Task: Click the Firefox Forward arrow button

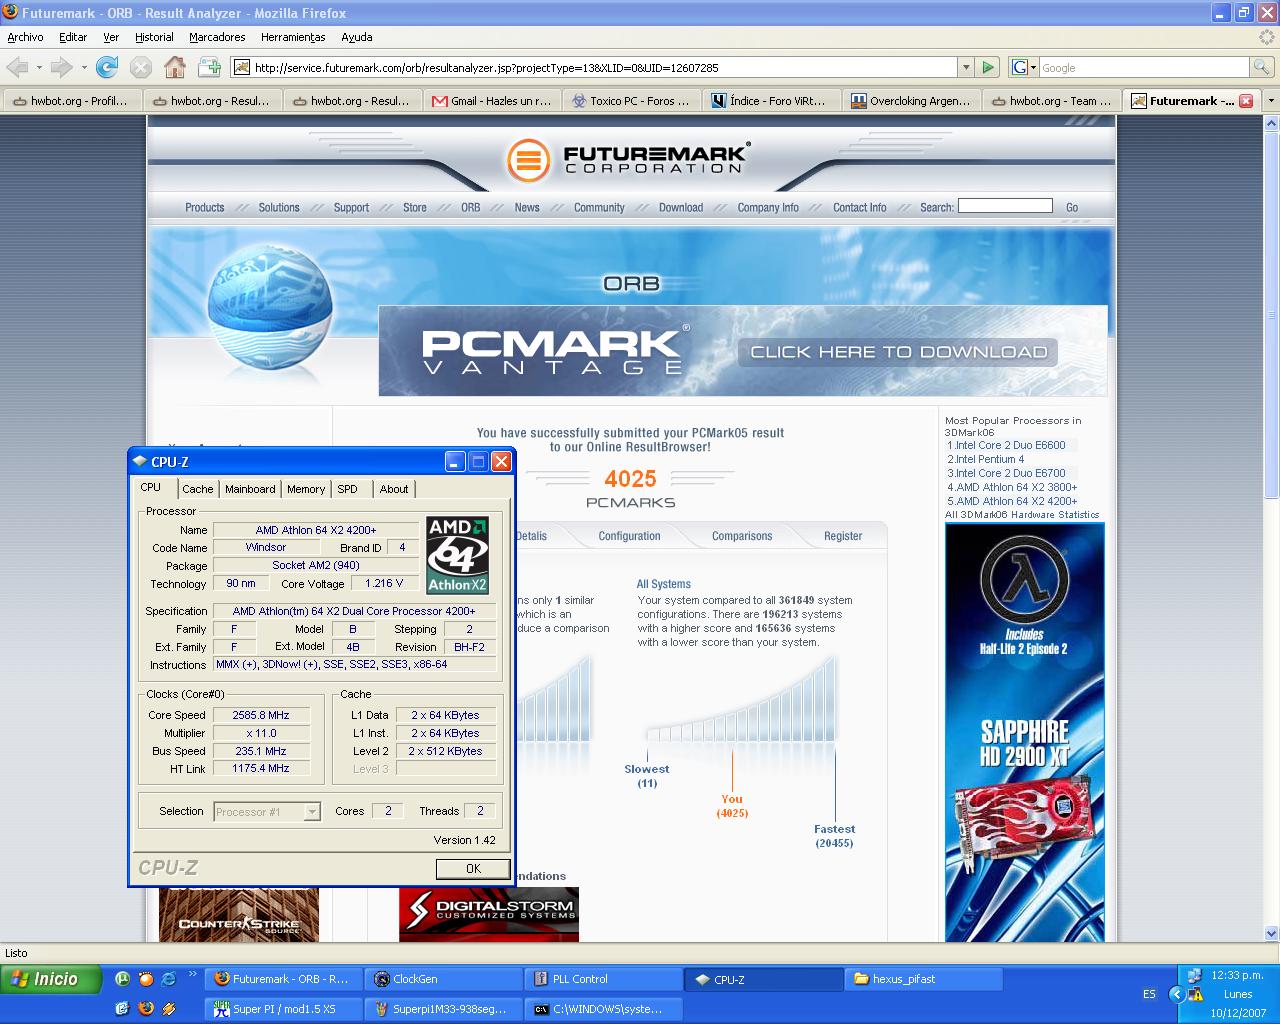Action: pos(62,67)
